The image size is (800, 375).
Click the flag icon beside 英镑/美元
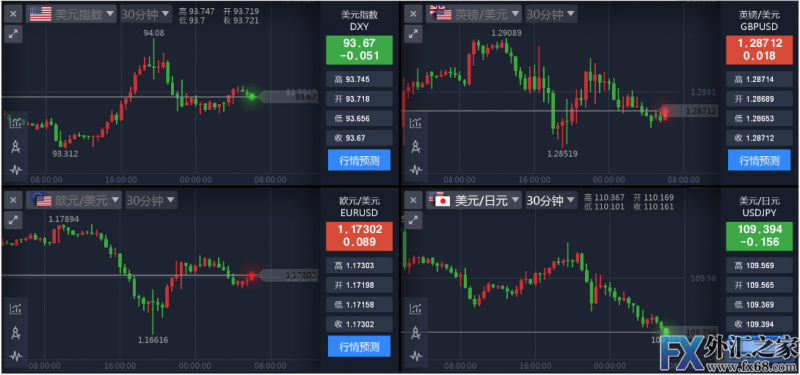441,13
